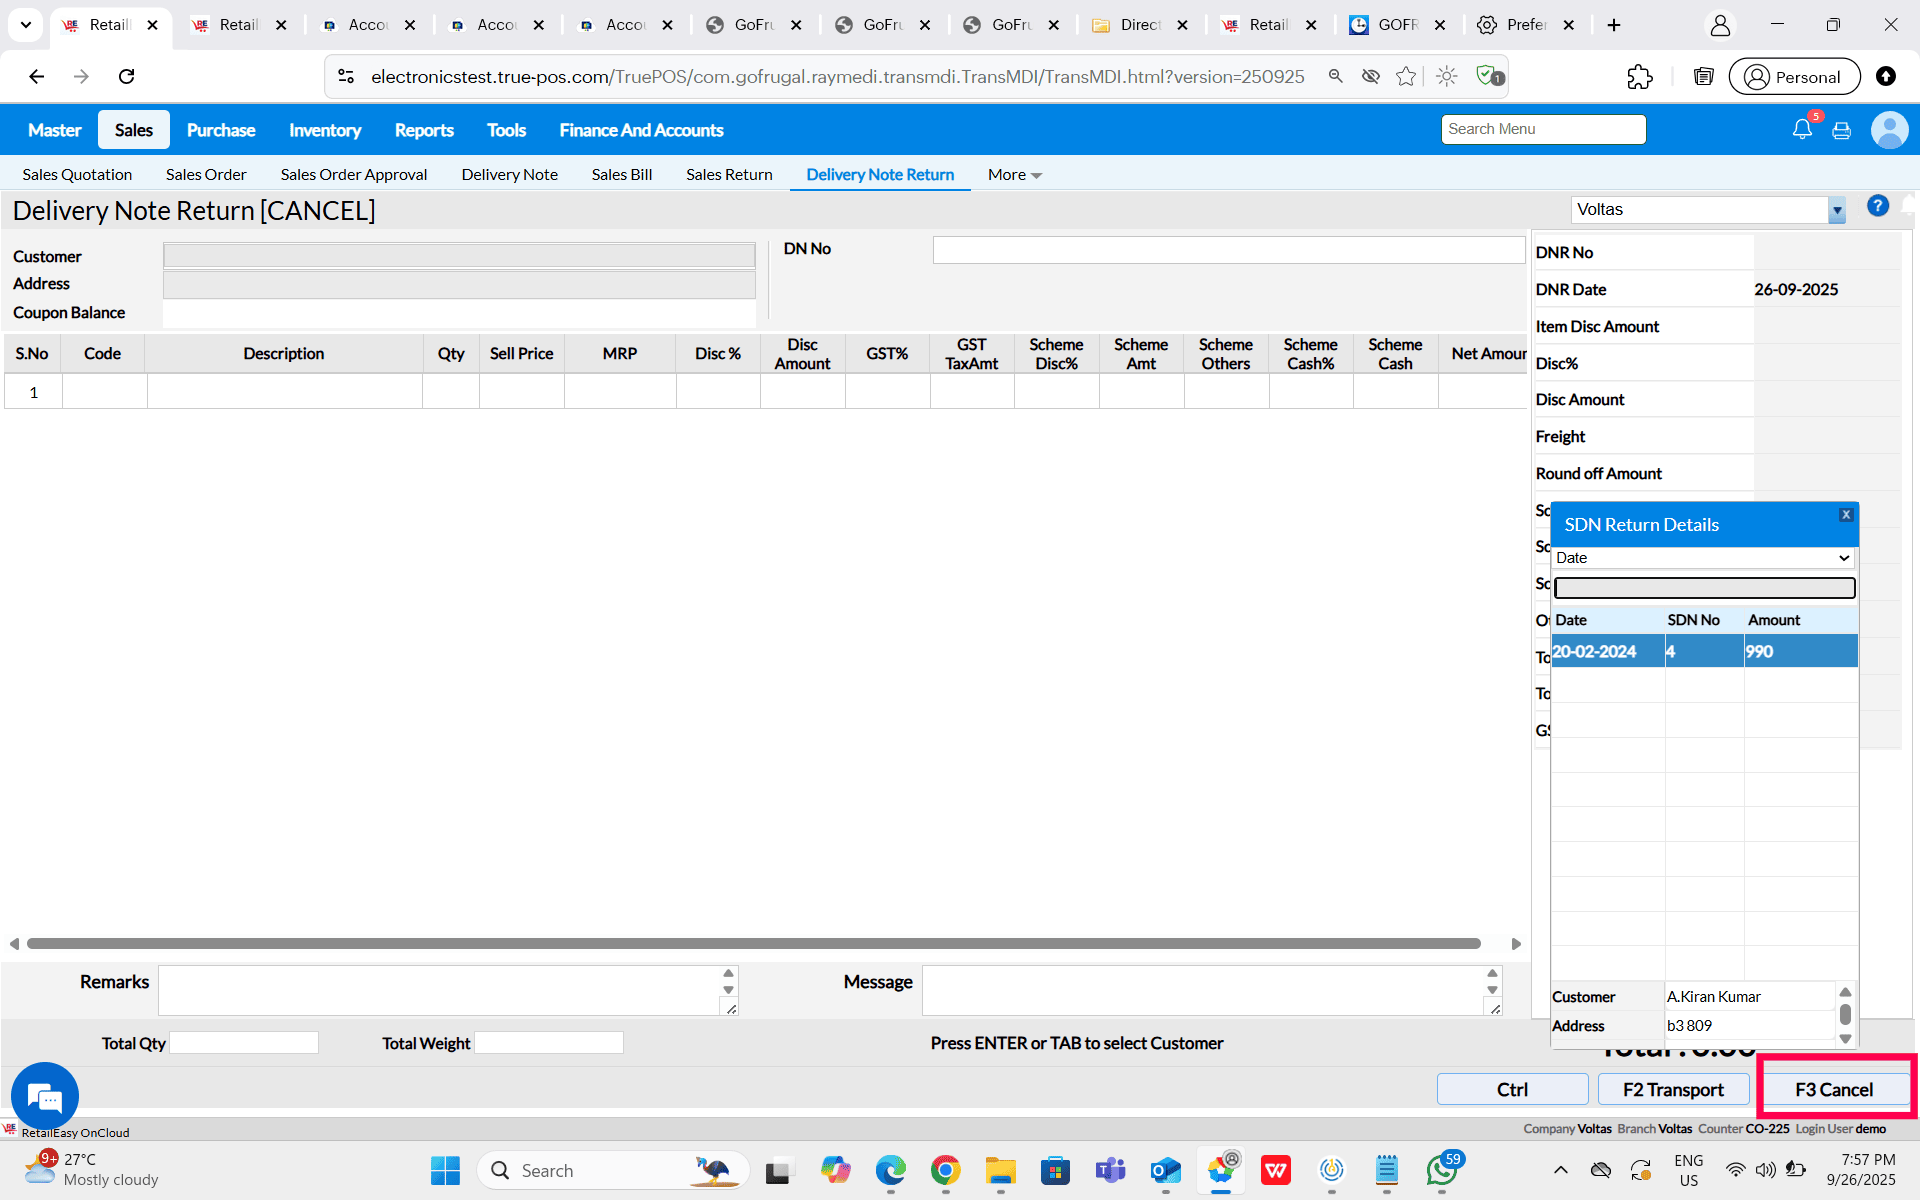
Task: Click the F2 Transport button
Action: (1673, 1089)
